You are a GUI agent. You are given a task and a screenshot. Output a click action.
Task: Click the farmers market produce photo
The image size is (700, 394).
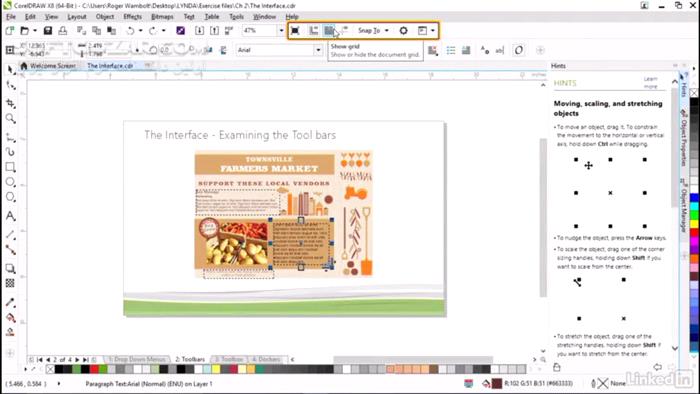pos(237,245)
